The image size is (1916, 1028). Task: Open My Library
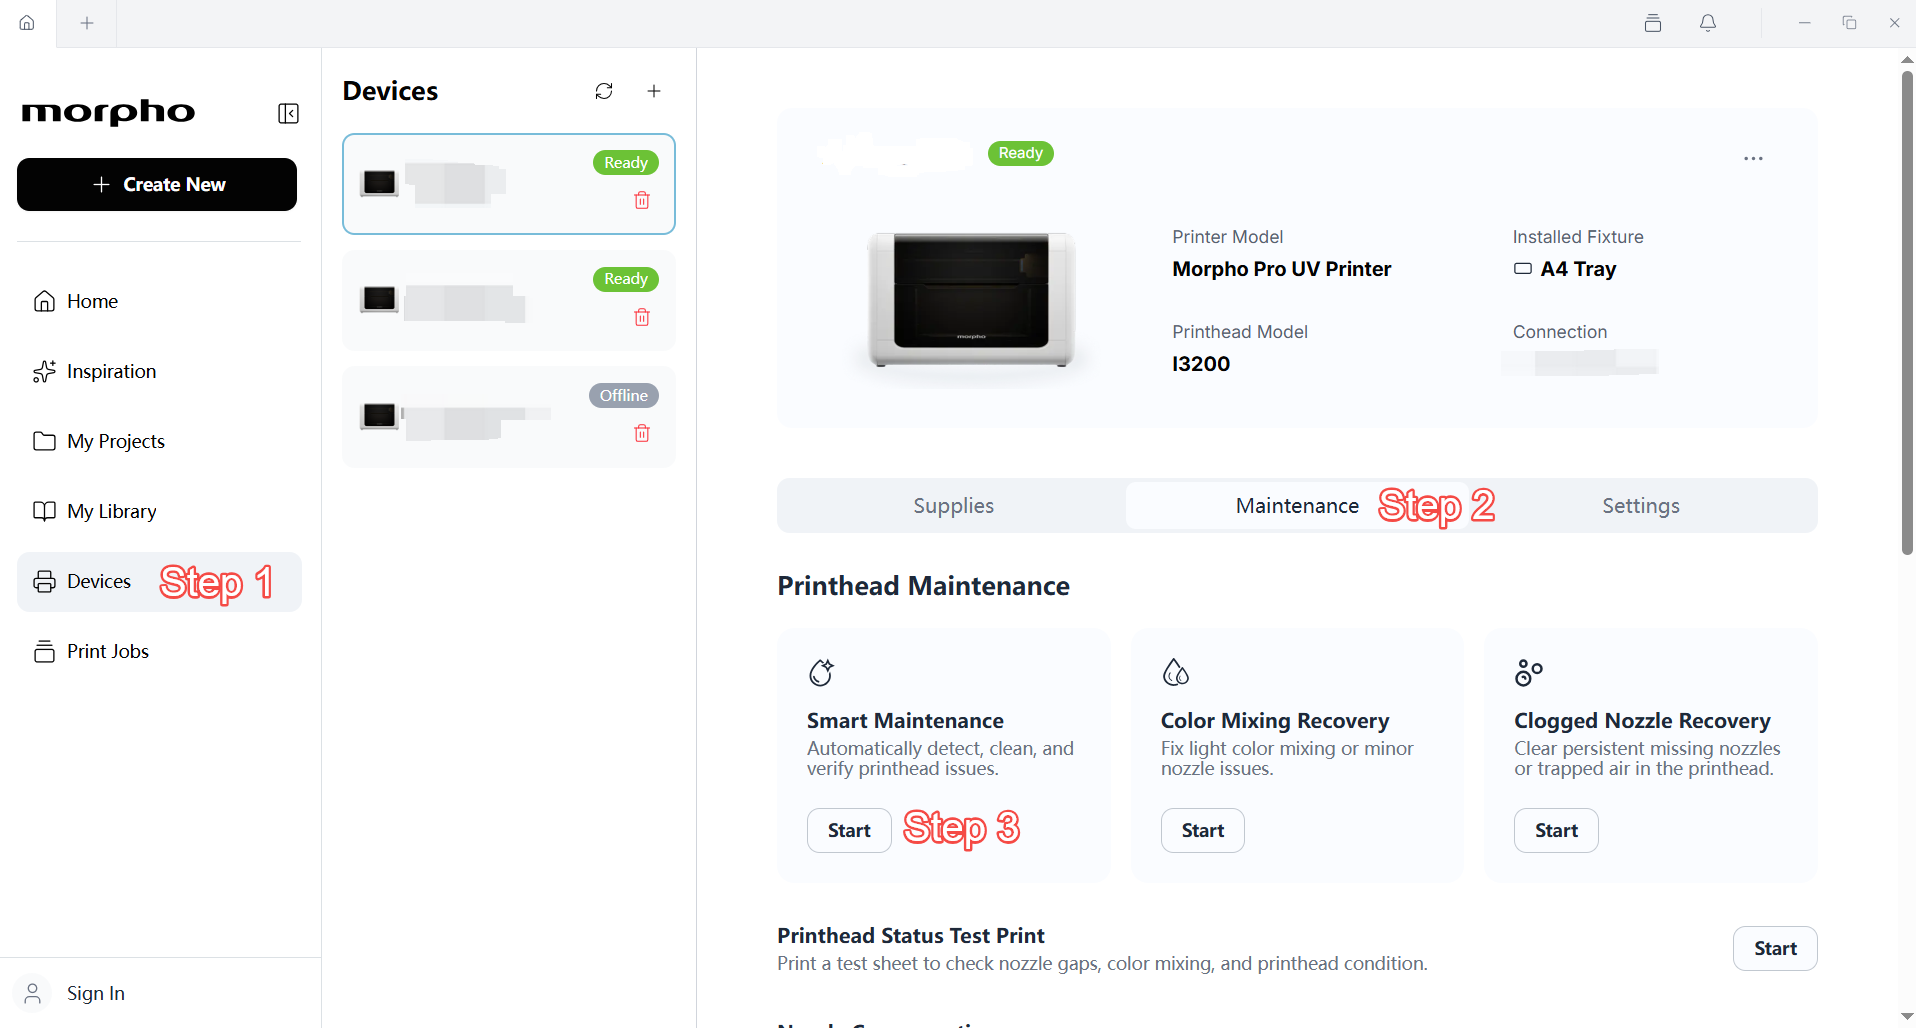159,511
